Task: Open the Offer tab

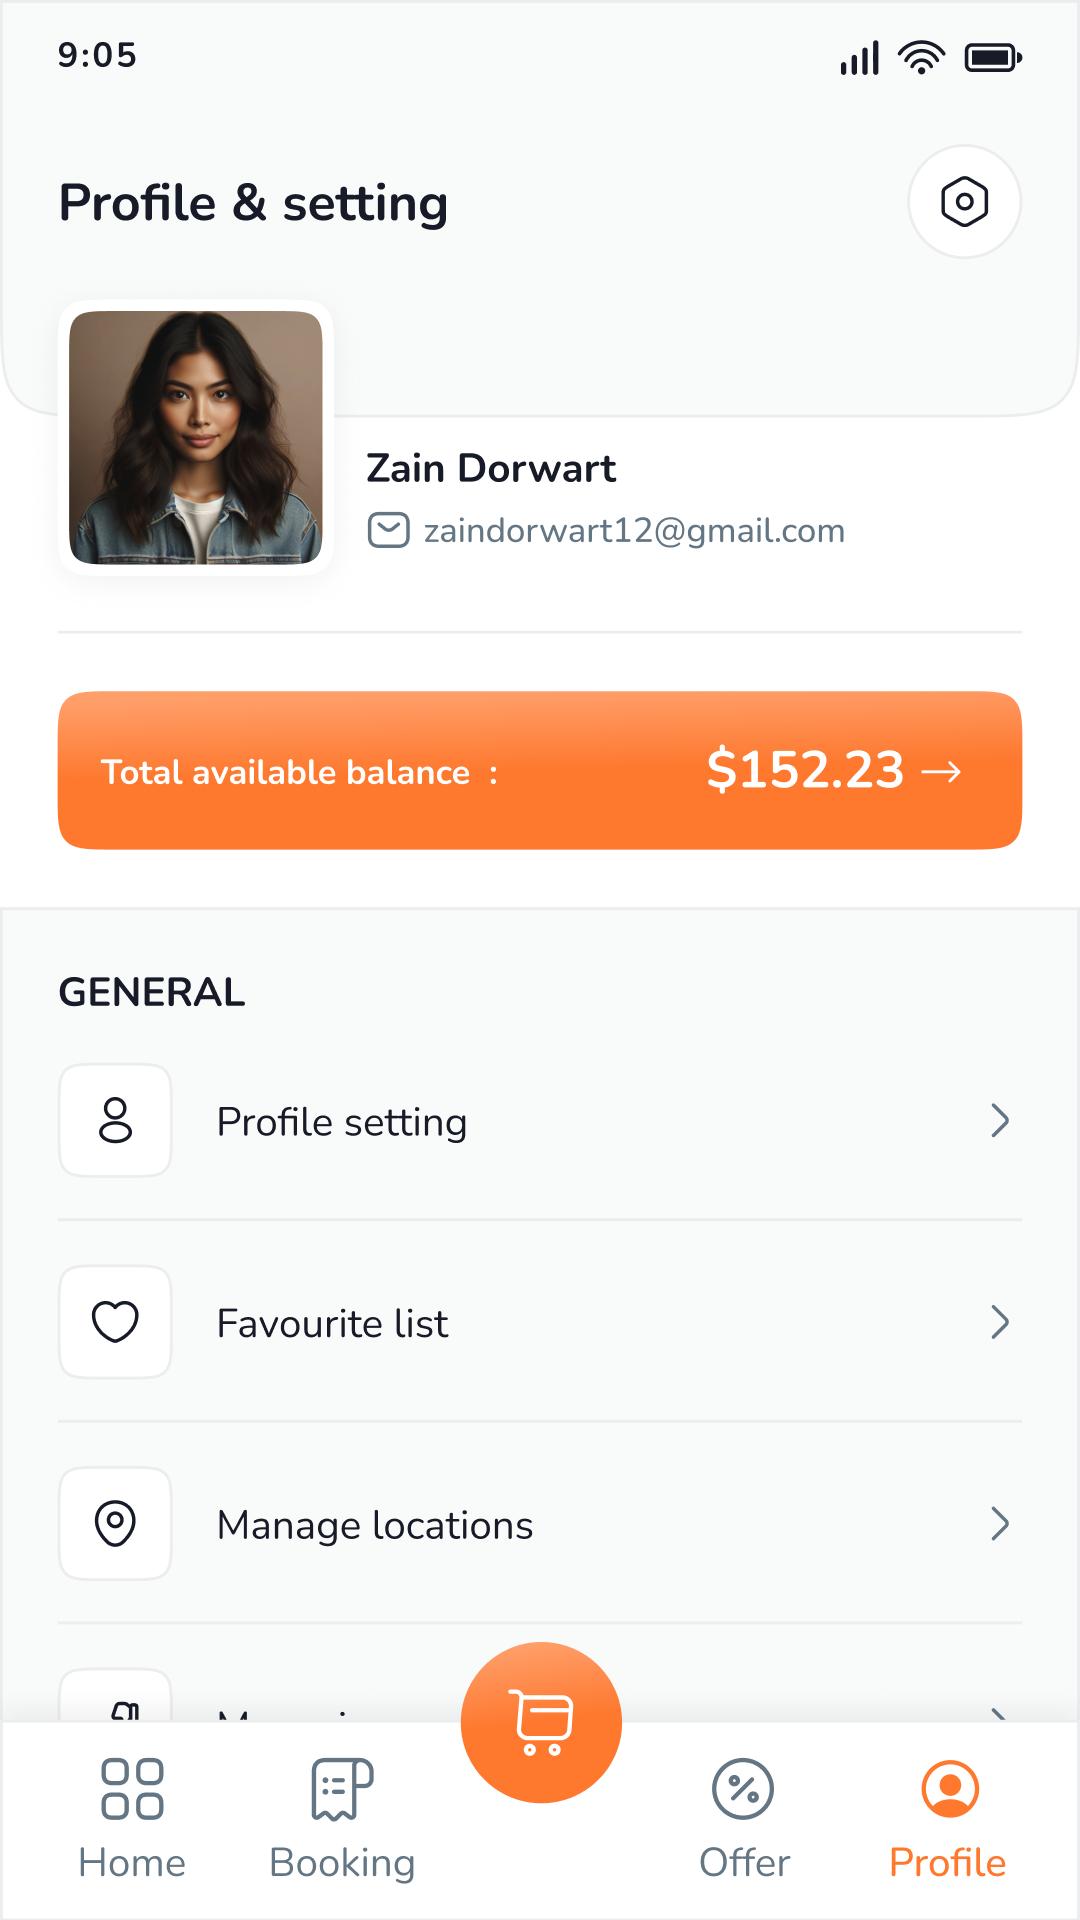Action: (x=744, y=1820)
